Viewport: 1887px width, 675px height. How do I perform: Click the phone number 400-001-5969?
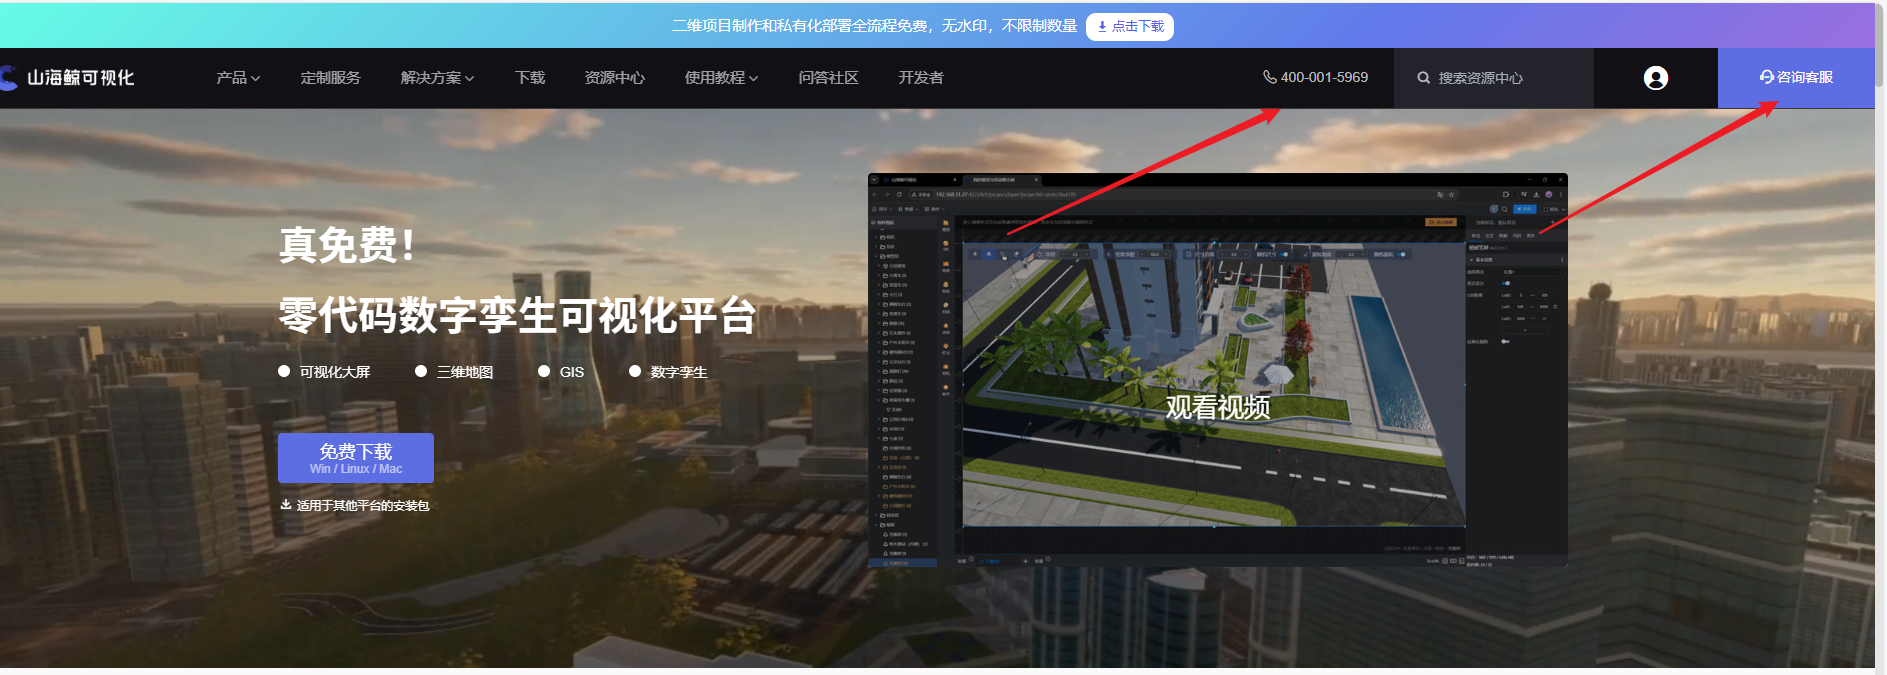pyautogui.click(x=1324, y=77)
